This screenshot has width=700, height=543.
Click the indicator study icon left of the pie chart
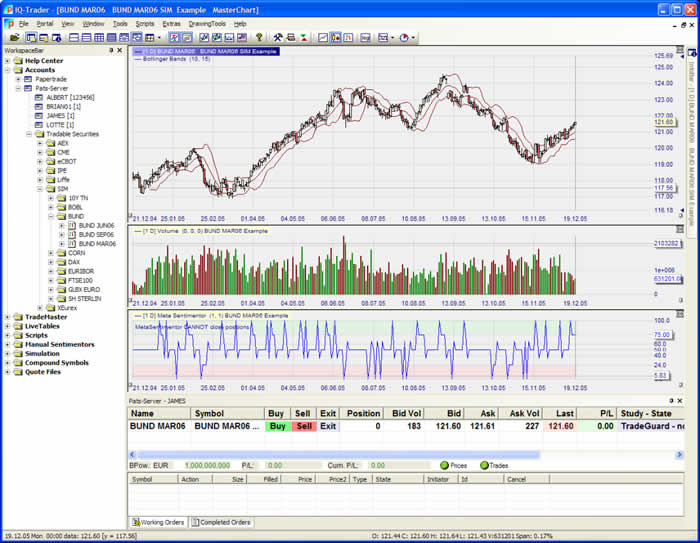point(383,38)
